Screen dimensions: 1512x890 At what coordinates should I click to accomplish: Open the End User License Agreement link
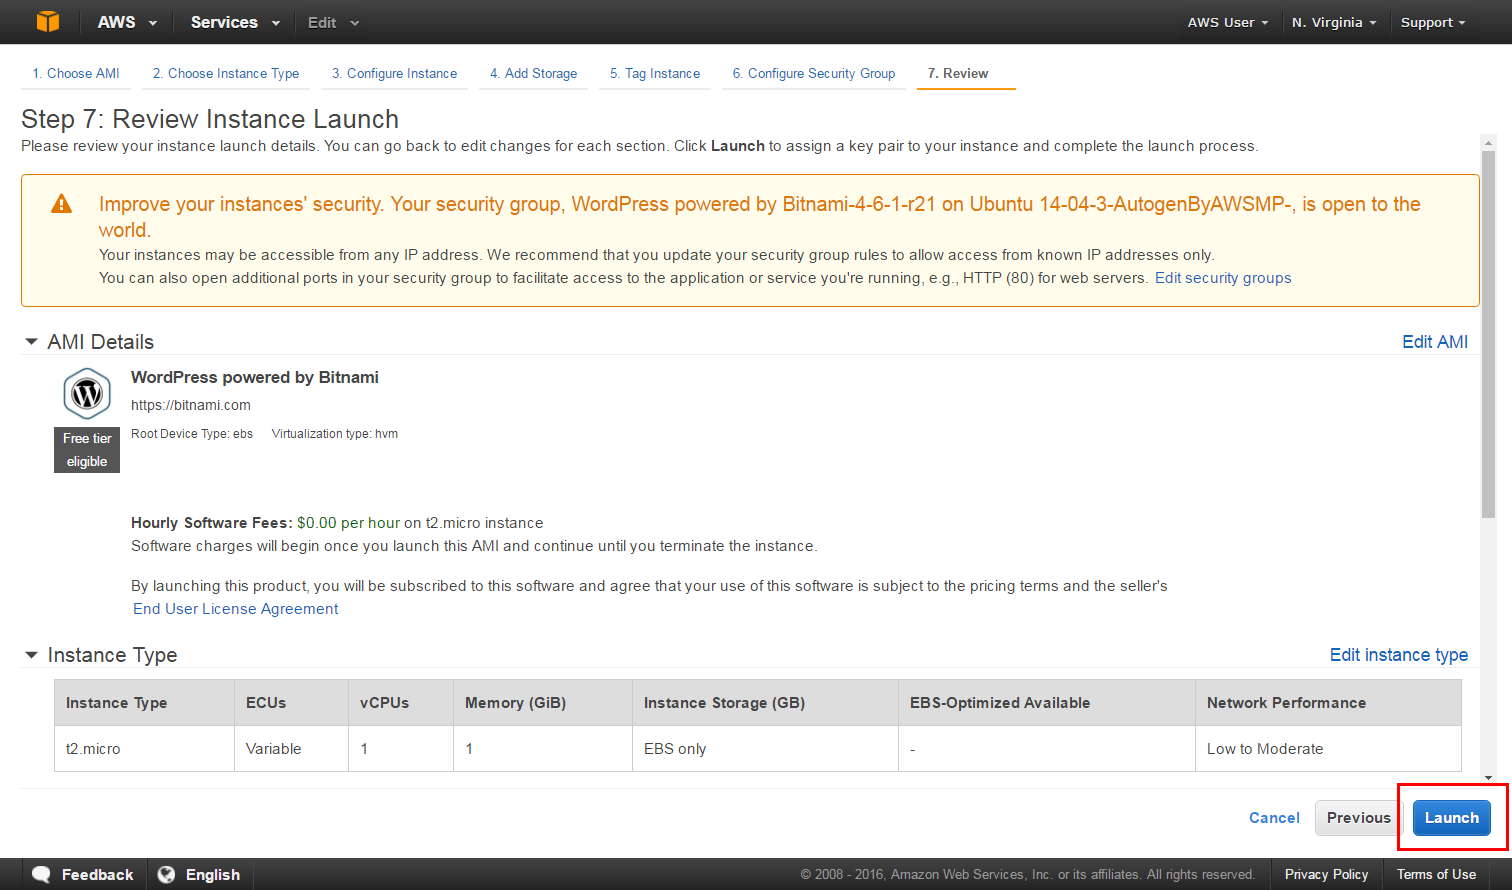coord(236,609)
